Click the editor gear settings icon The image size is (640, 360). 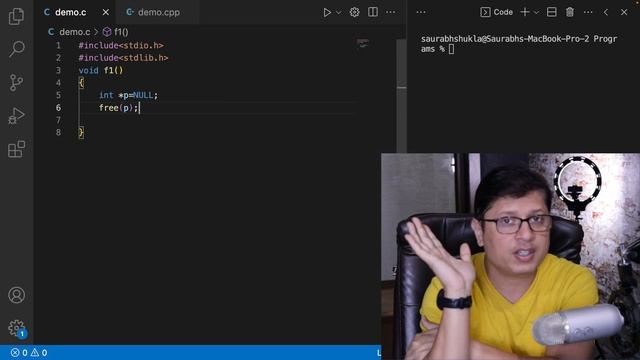[x=354, y=12]
